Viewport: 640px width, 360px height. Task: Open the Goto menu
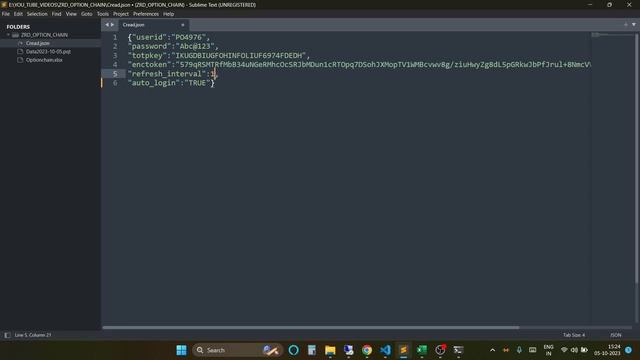click(x=87, y=14)
